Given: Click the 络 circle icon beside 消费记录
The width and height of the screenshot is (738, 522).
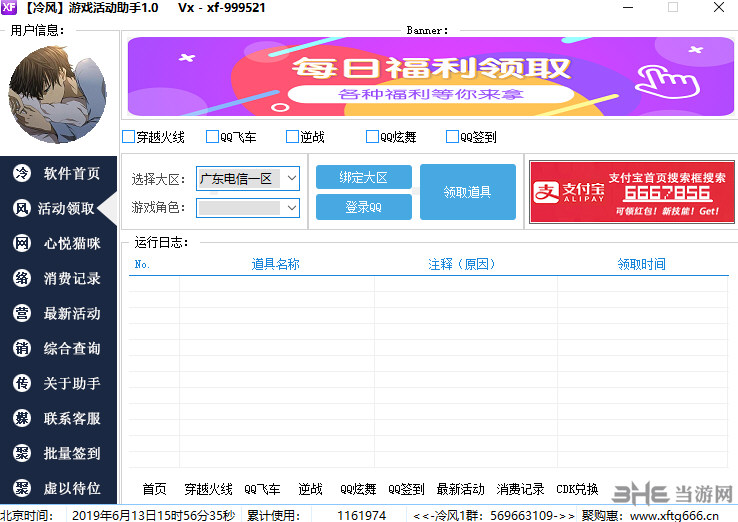Looking at the screenshot, I should (22, 278).
